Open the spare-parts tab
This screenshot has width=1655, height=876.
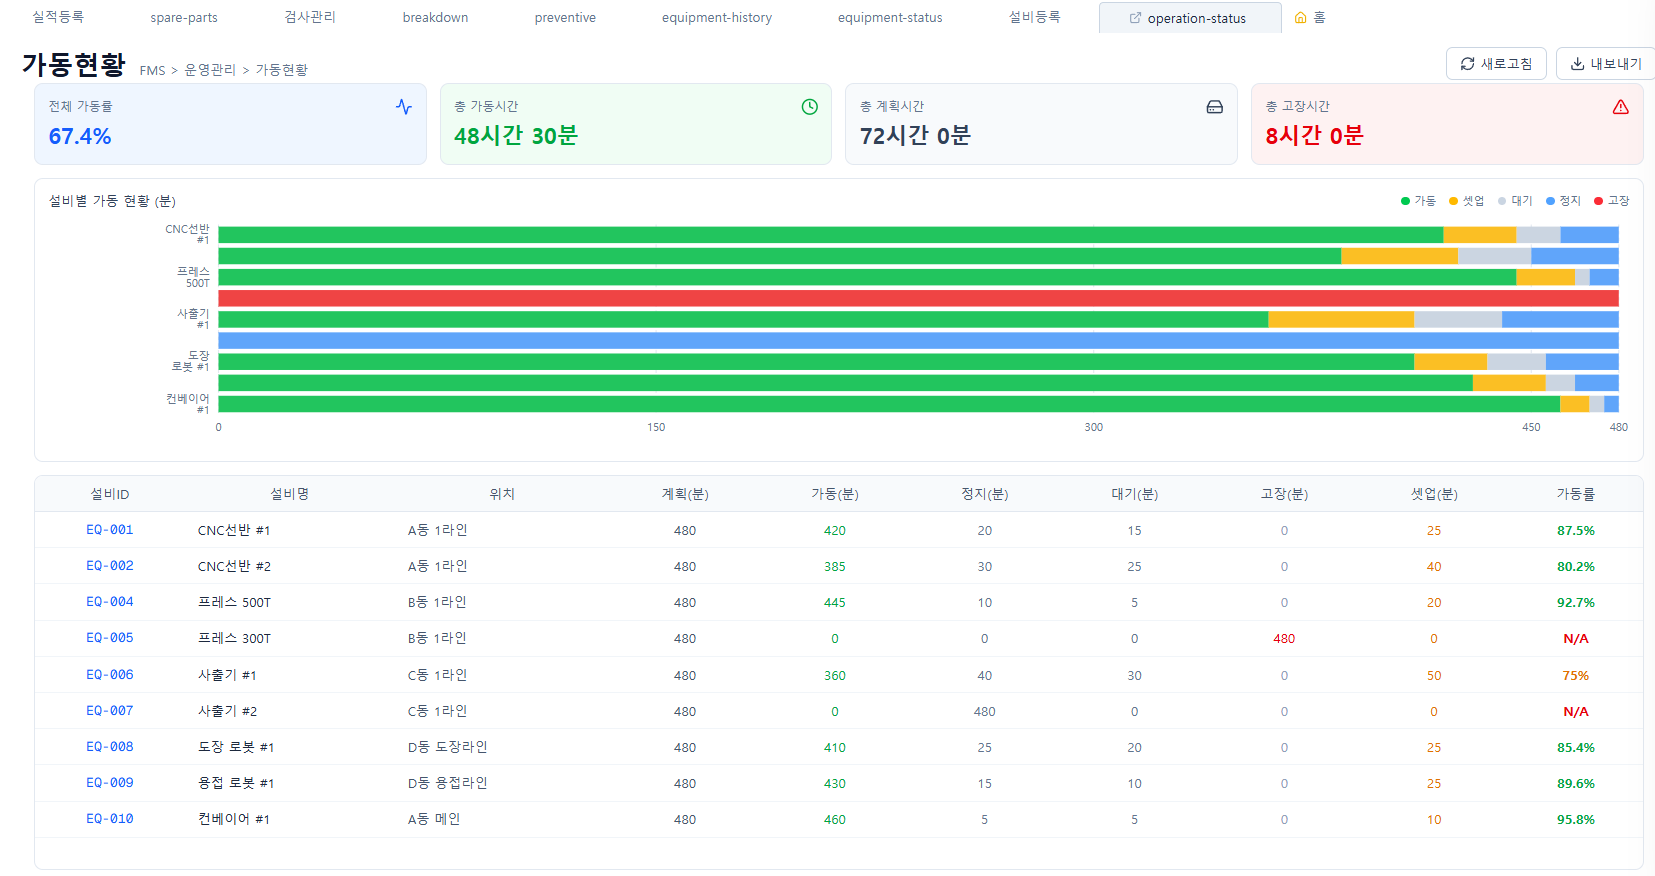[184, 18]
